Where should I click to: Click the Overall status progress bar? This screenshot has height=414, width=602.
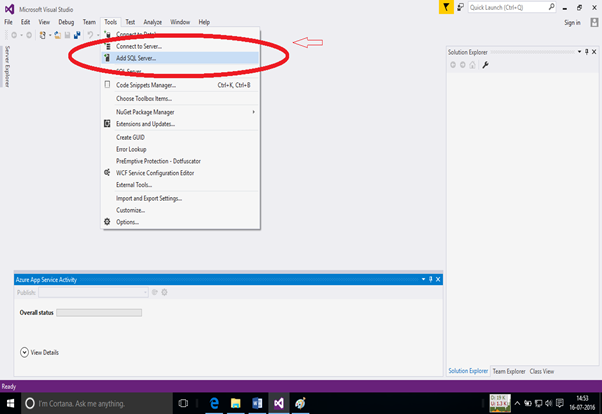click(99, 313)
